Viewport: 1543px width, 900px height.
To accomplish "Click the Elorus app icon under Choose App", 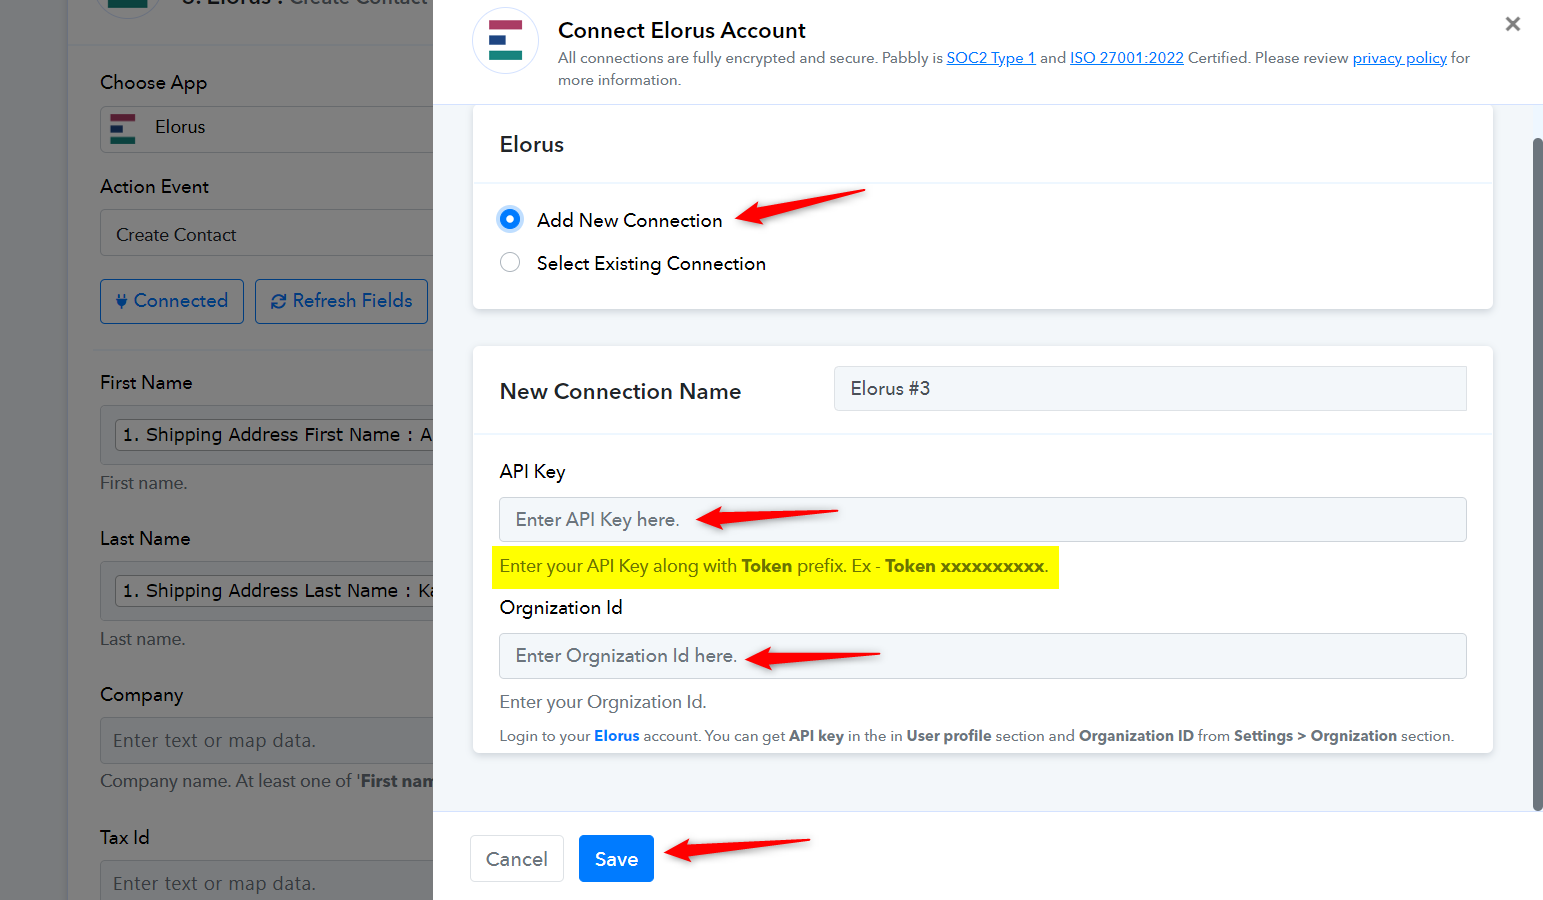I will tap(123, 128).
